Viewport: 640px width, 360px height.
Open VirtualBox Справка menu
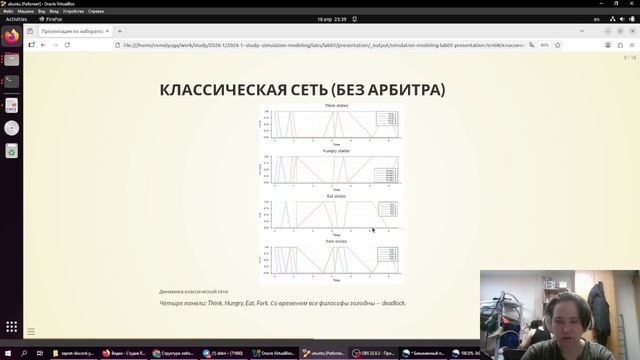(96, 11)
